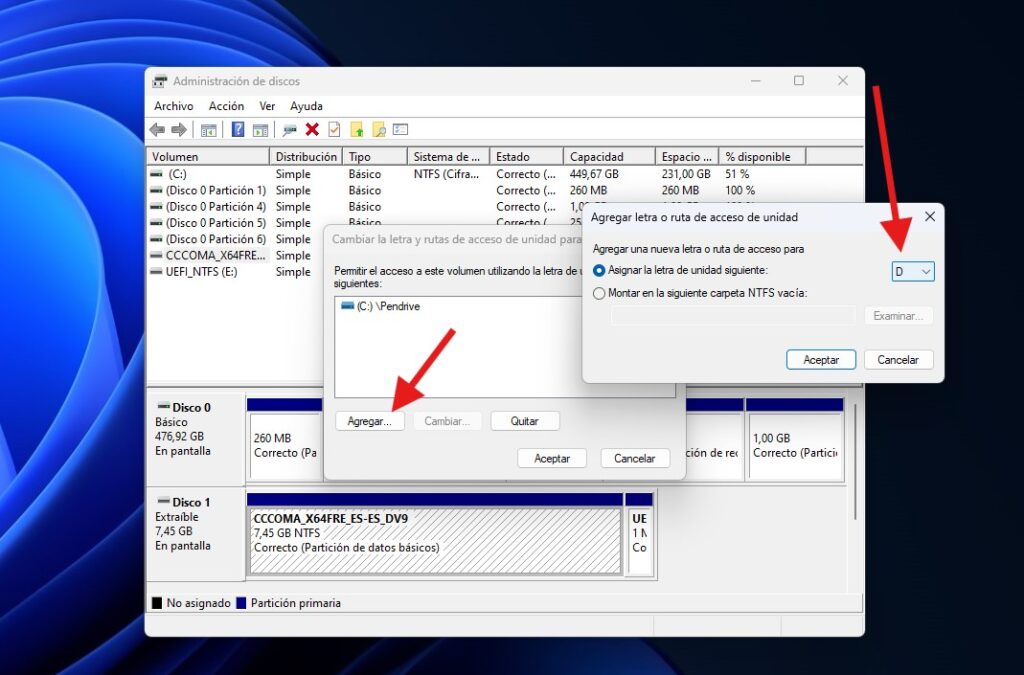The height and width of the screenshot is (675, 1024).
Task: Click Cancelar in Agregar letra dialog
Action: tap(898, 360)
